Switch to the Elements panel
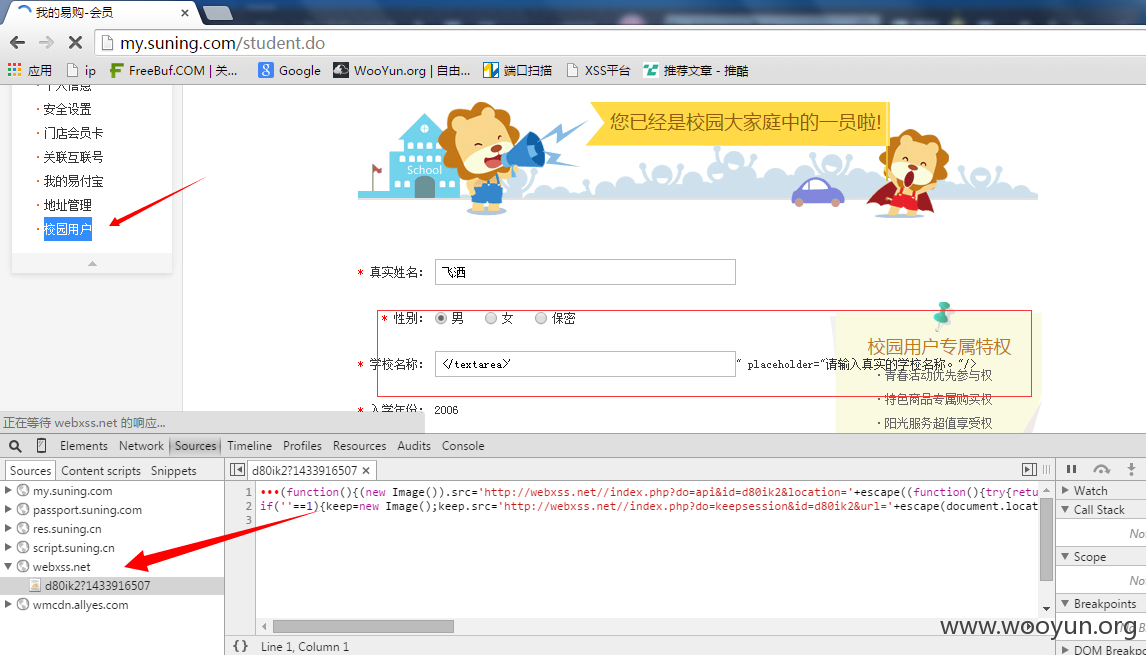The height and width of the screenshot is (655, 1146). point(83,446)
